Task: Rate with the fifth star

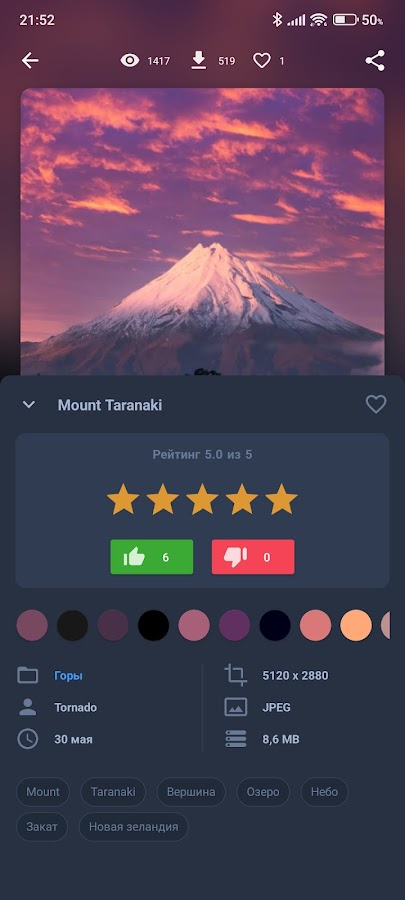Action: (x=281, y=499)
